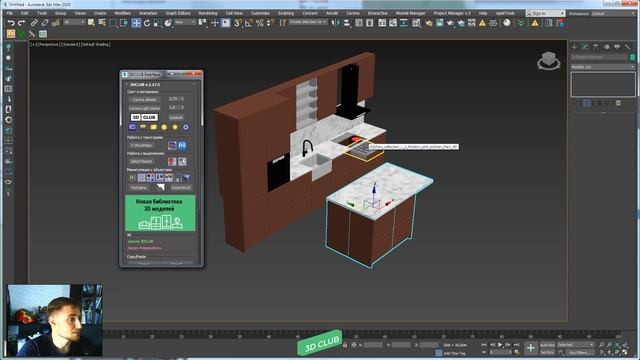Open the reference coordinate system dropdown
The height and width of the screenshot is (360, 640).
point(185,22)
